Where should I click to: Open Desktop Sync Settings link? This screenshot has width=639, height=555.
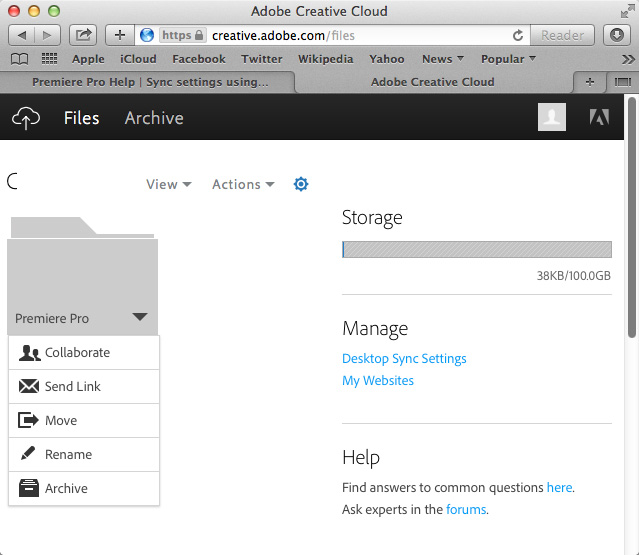404,359
